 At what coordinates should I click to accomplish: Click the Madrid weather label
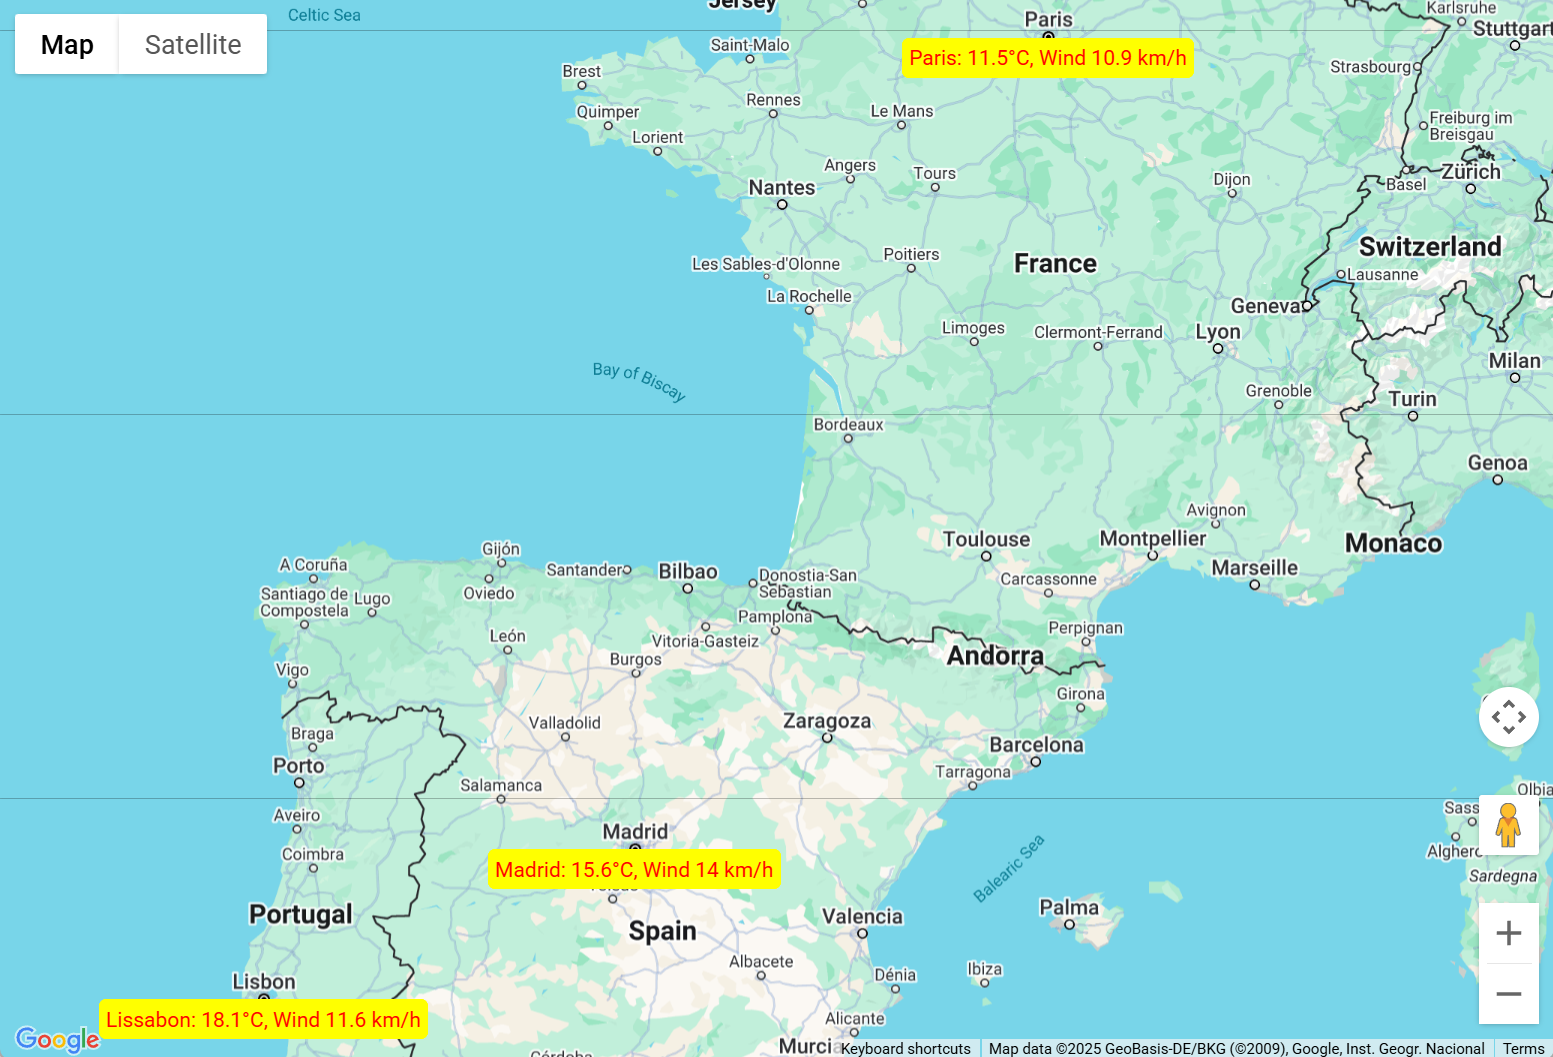pos(634,870)
